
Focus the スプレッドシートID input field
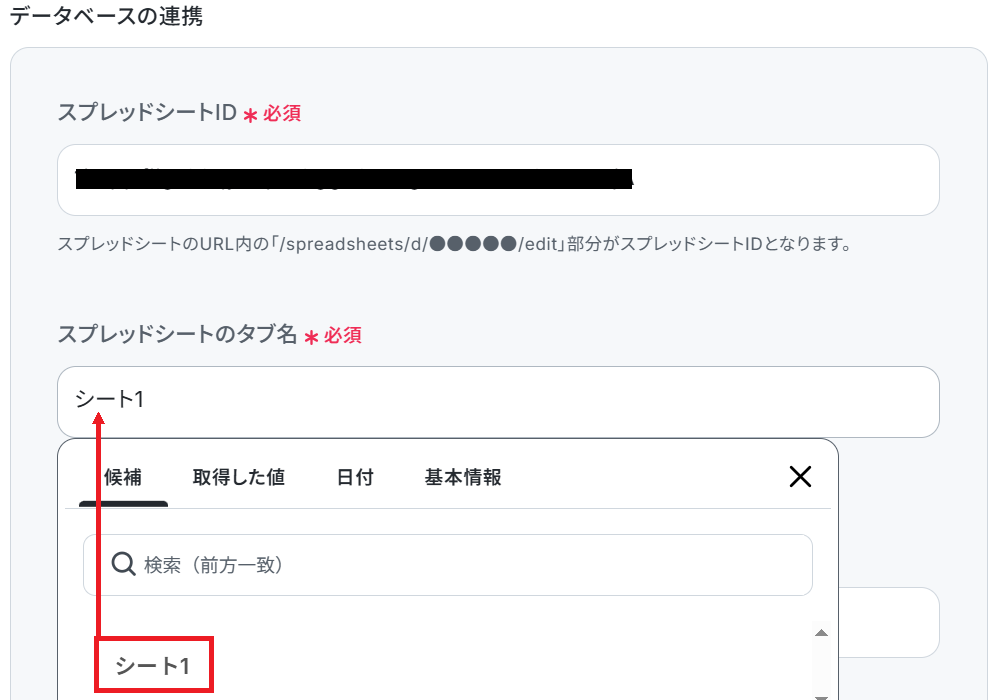tap(498, 180)
